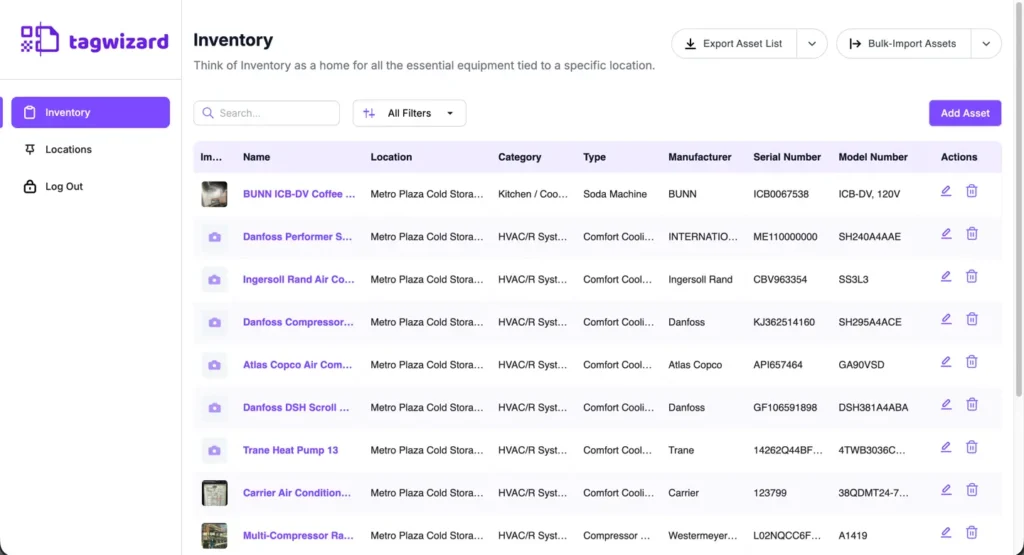Viewport: 1024px width, 555px height.
Task: Select model number GA90VSD cell
Action: click(x=861, y=364)
